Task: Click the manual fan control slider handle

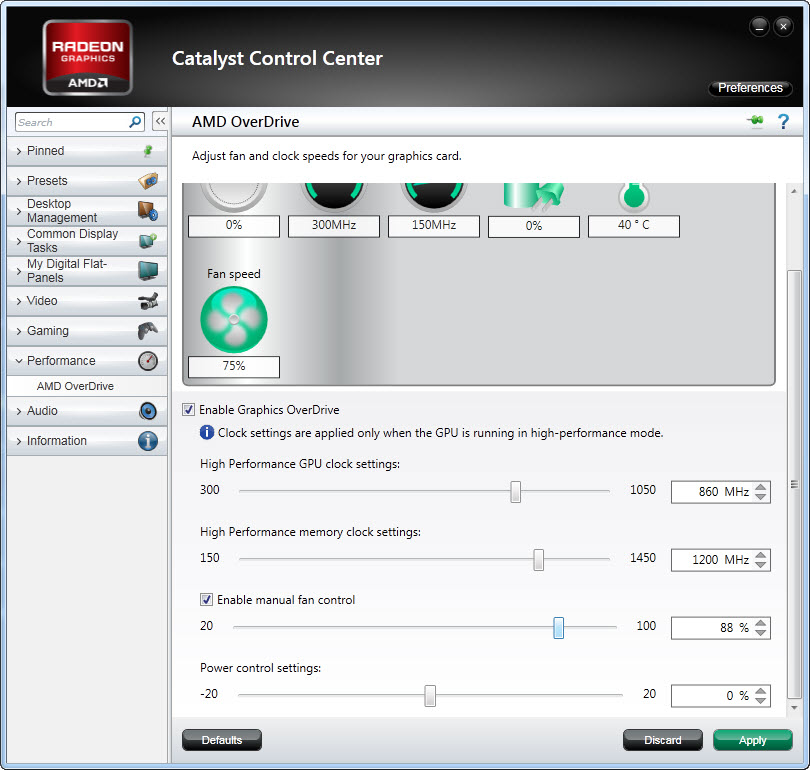Action: (x=558, y=628)
